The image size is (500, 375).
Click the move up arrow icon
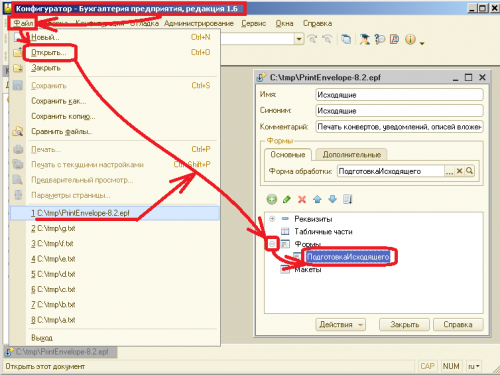pyautogui.click(x=317, y=199)
